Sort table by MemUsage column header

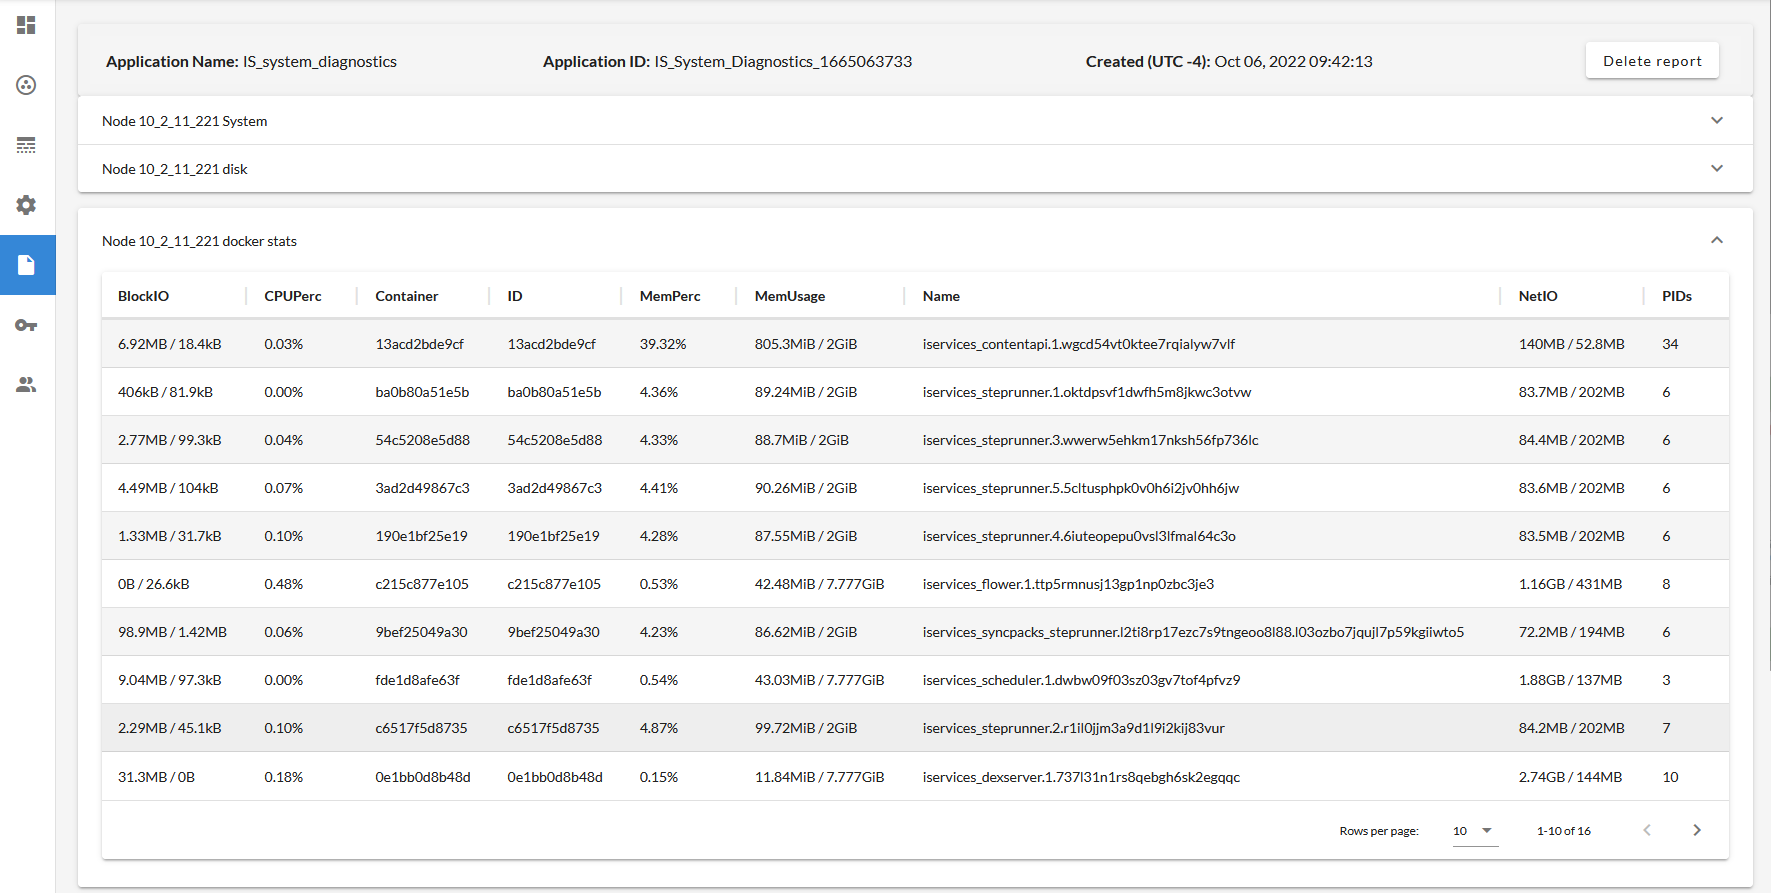coord(789,296)
